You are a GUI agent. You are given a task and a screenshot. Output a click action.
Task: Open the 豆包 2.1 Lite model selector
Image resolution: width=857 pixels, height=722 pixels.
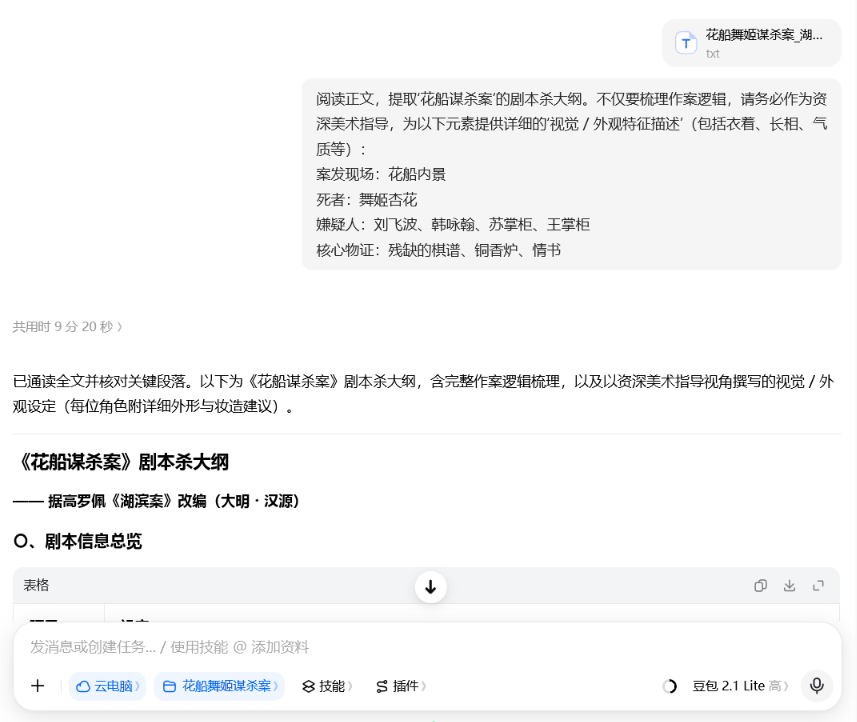coord(739,686)
